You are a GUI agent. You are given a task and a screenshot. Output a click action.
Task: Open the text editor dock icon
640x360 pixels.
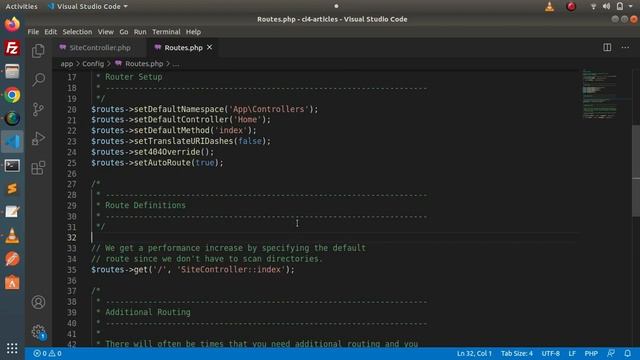(12, 212)
